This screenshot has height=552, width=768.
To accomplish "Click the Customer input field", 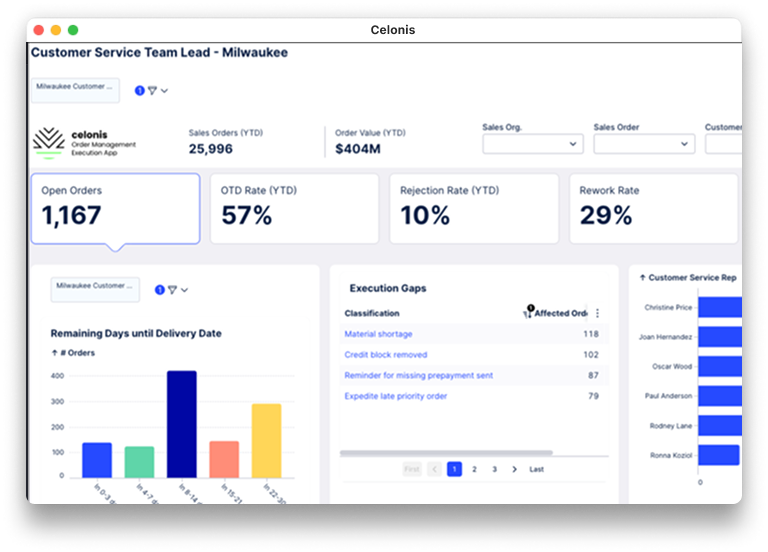I will (723, 144).
